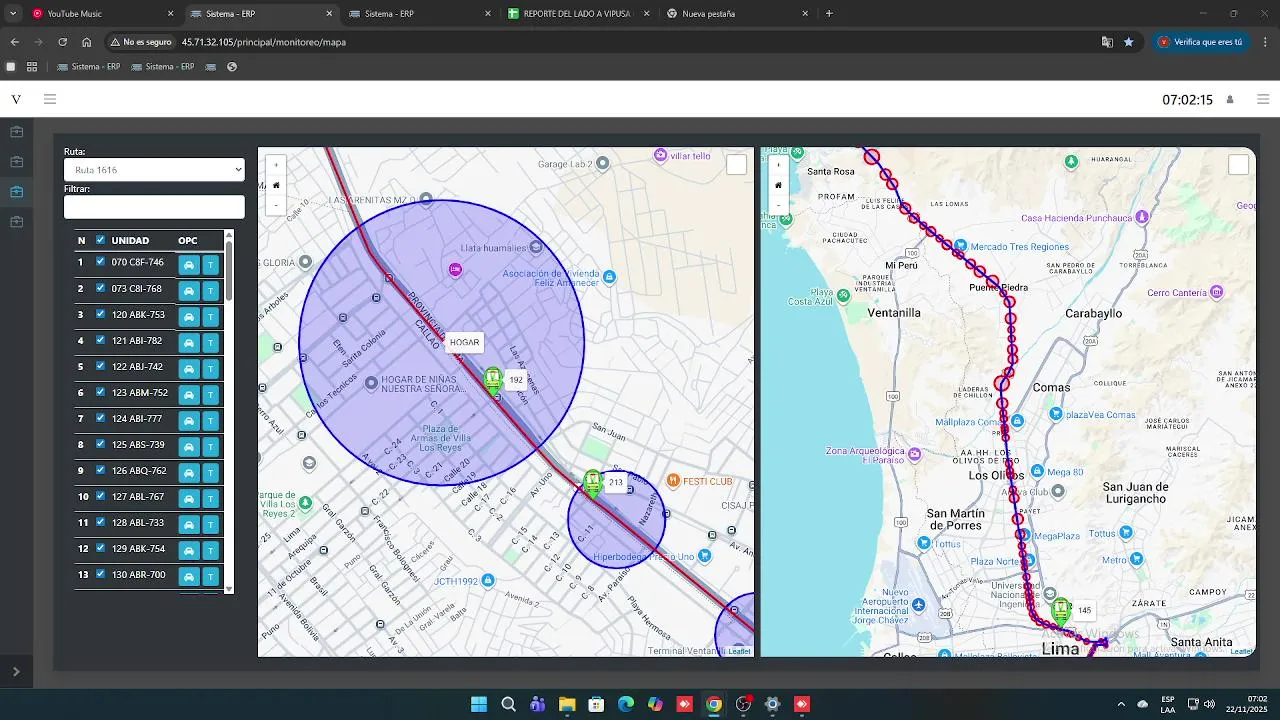Open the second briefcase sidebar icon
Viewport: 1280px width, 720px height.
click(x=16, y=162)
